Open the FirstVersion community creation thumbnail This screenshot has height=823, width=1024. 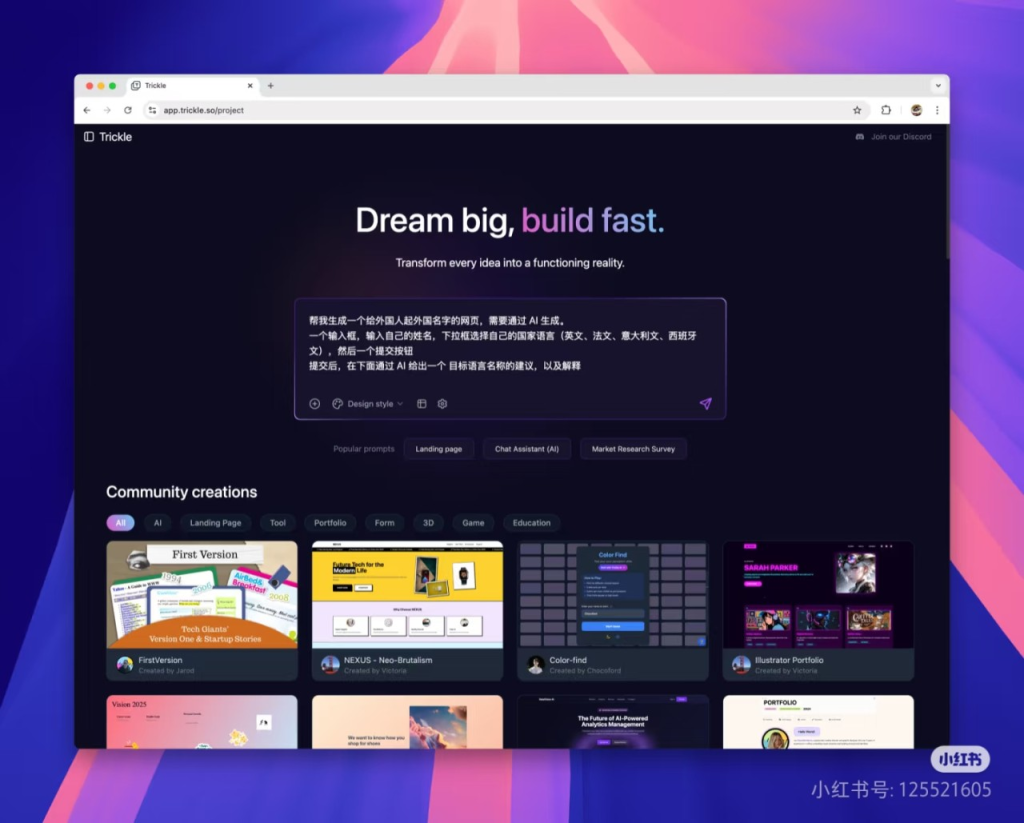202,595
